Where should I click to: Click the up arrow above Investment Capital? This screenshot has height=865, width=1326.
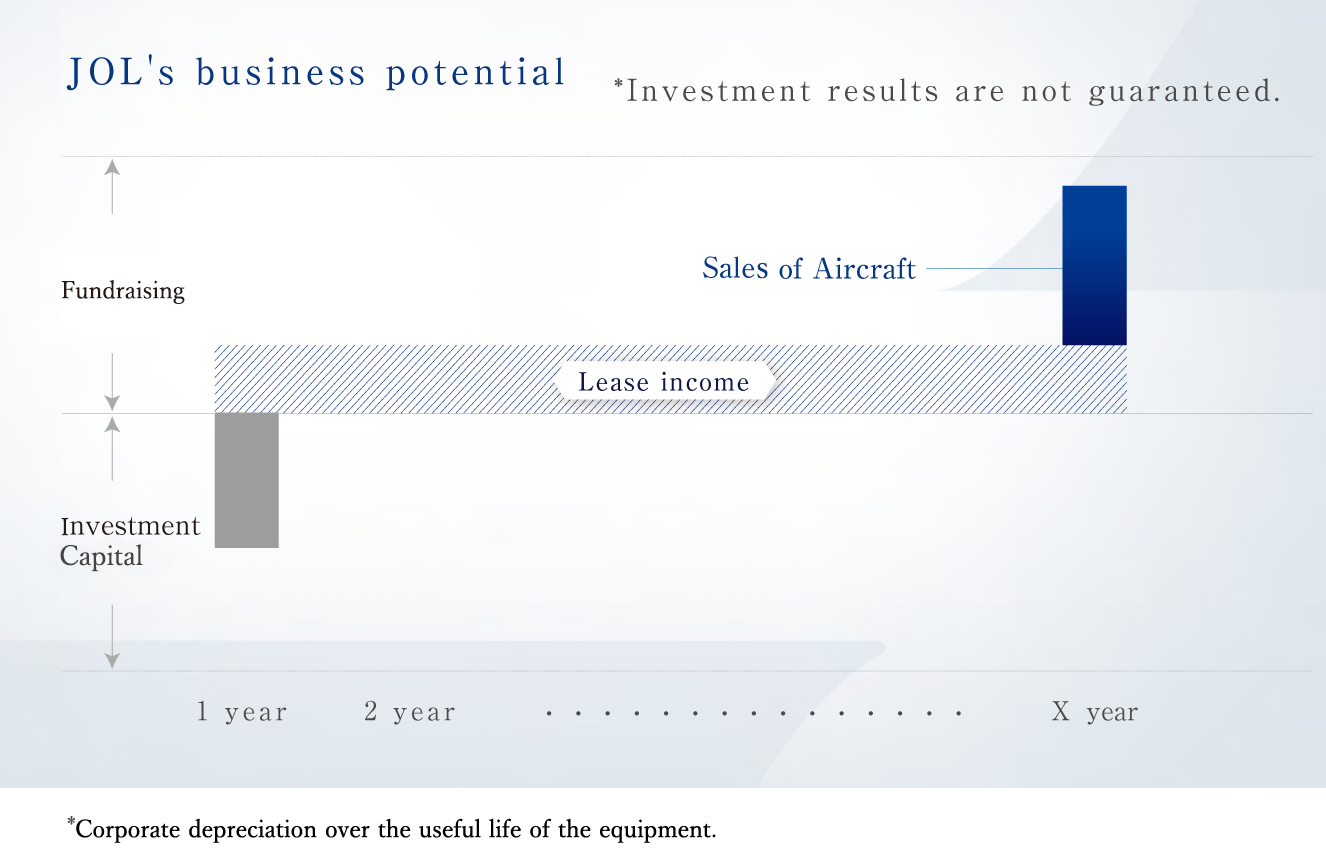(x=113, y=448)
